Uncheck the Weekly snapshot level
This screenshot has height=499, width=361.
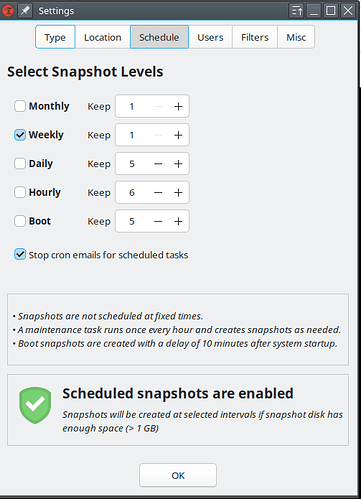tap(20, 135)
